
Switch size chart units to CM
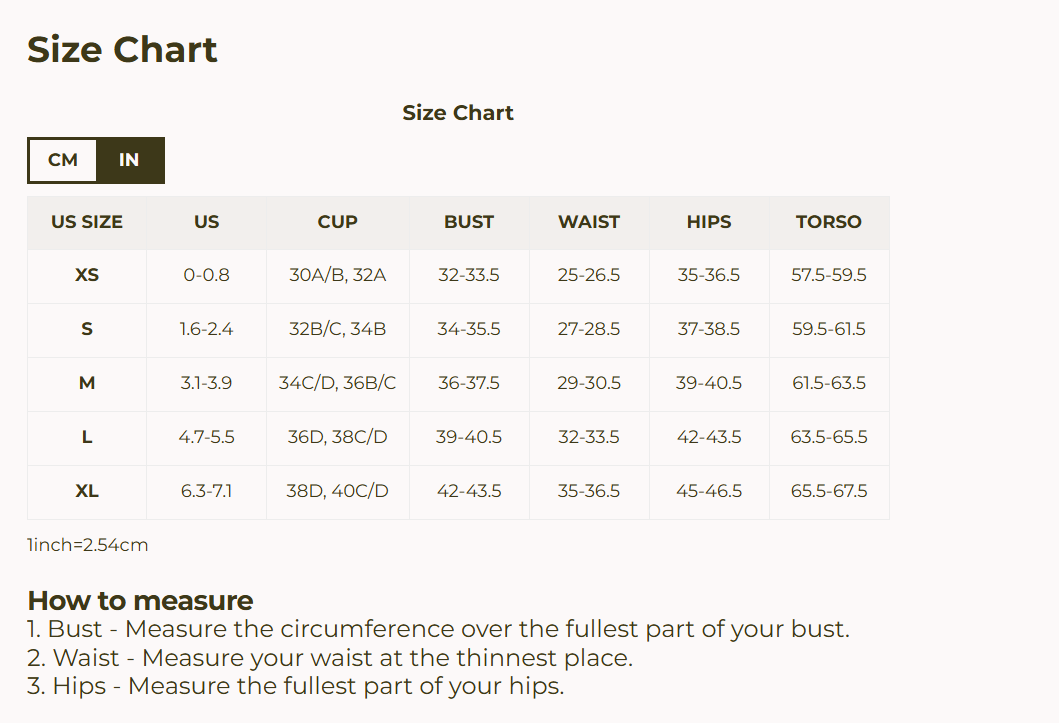63,160
